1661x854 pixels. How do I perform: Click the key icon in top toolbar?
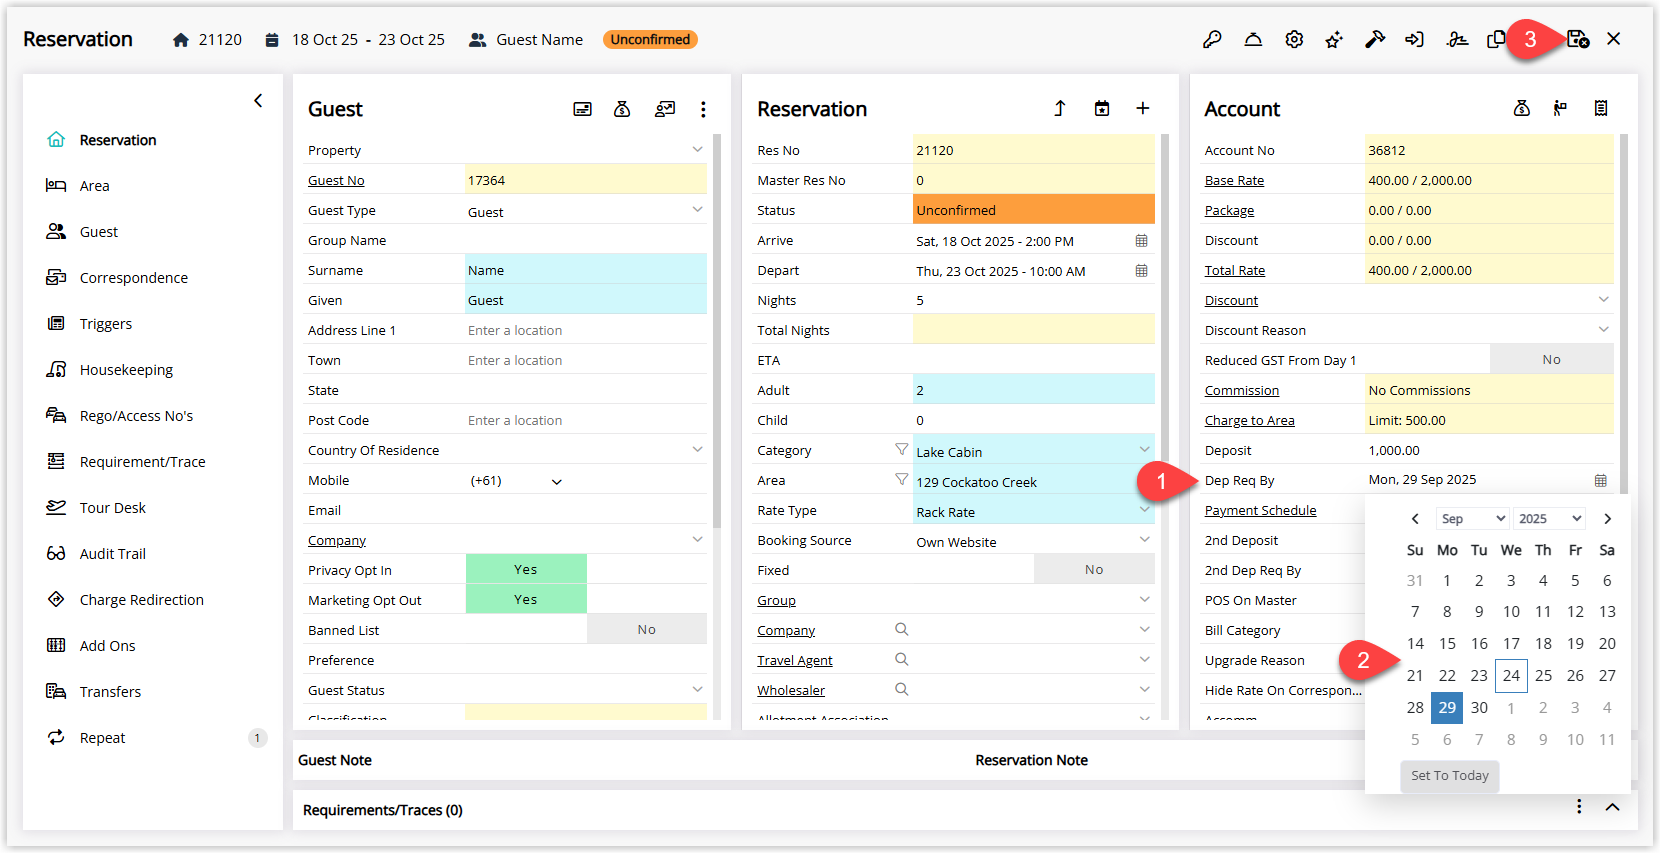1212,39
